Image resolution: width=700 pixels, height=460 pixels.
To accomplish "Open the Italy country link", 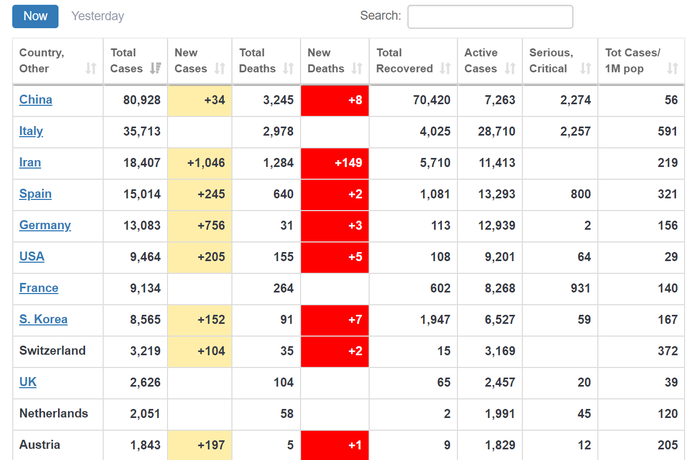I will [31, 131].
